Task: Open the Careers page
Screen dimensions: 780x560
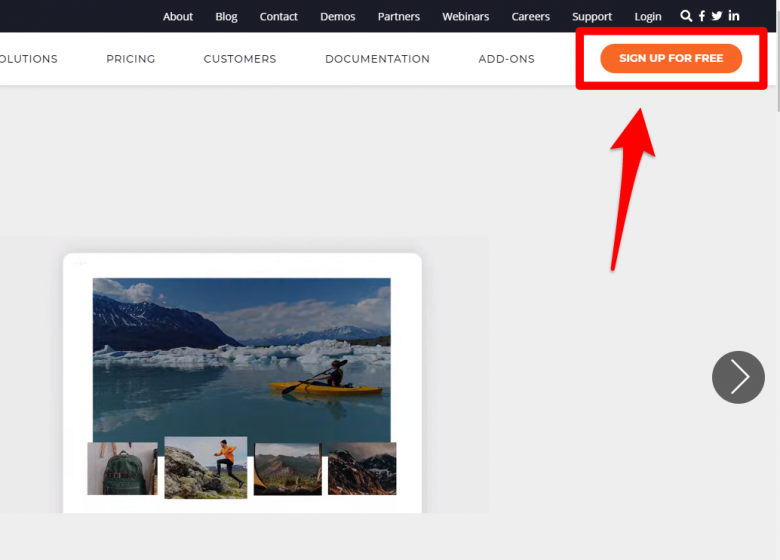Action: pyautogui.click(x=531, y=16)
